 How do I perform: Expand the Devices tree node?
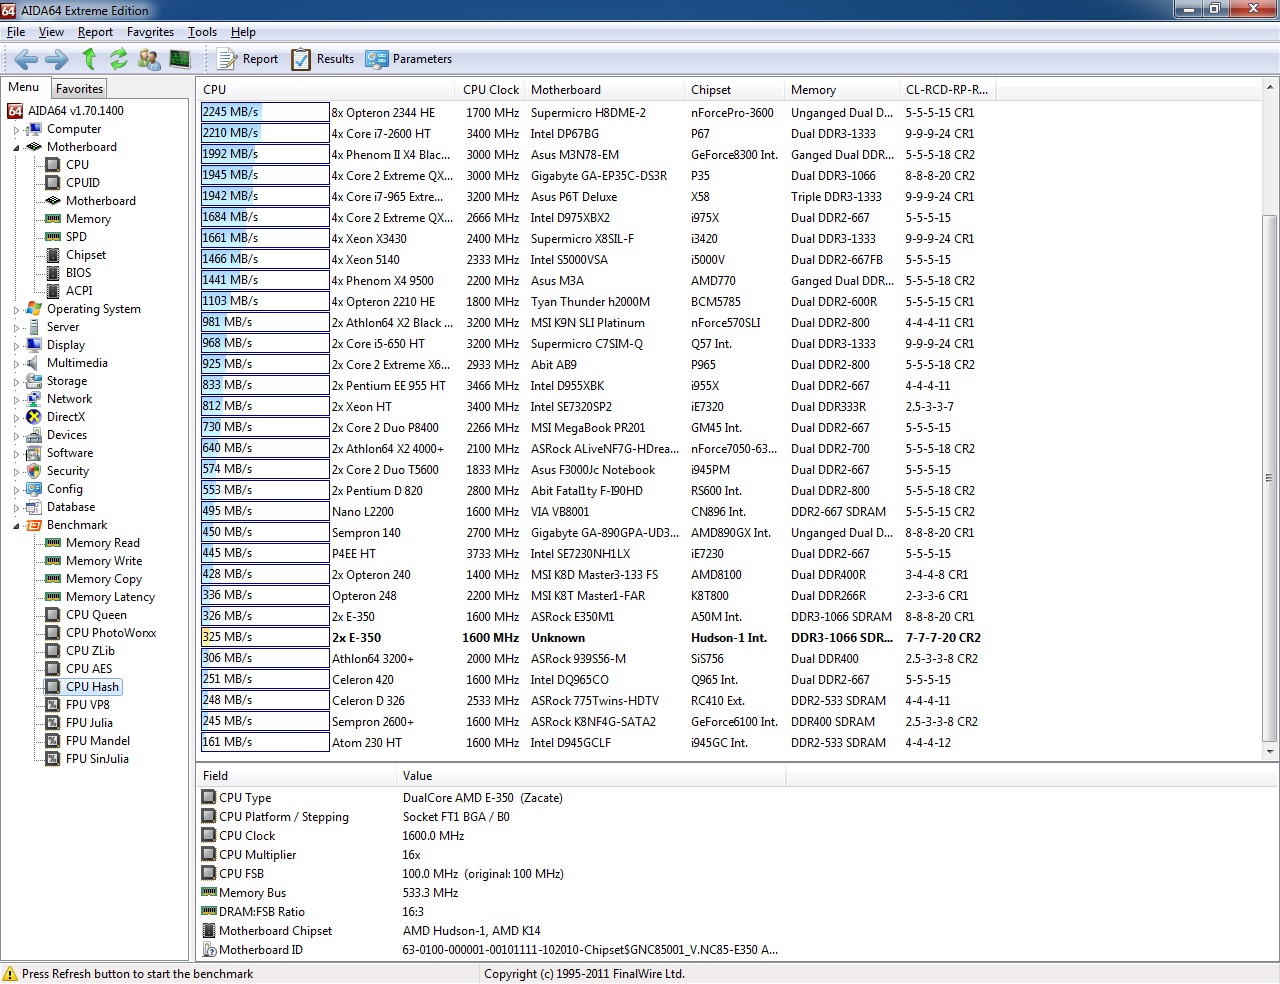coord(16,436)
